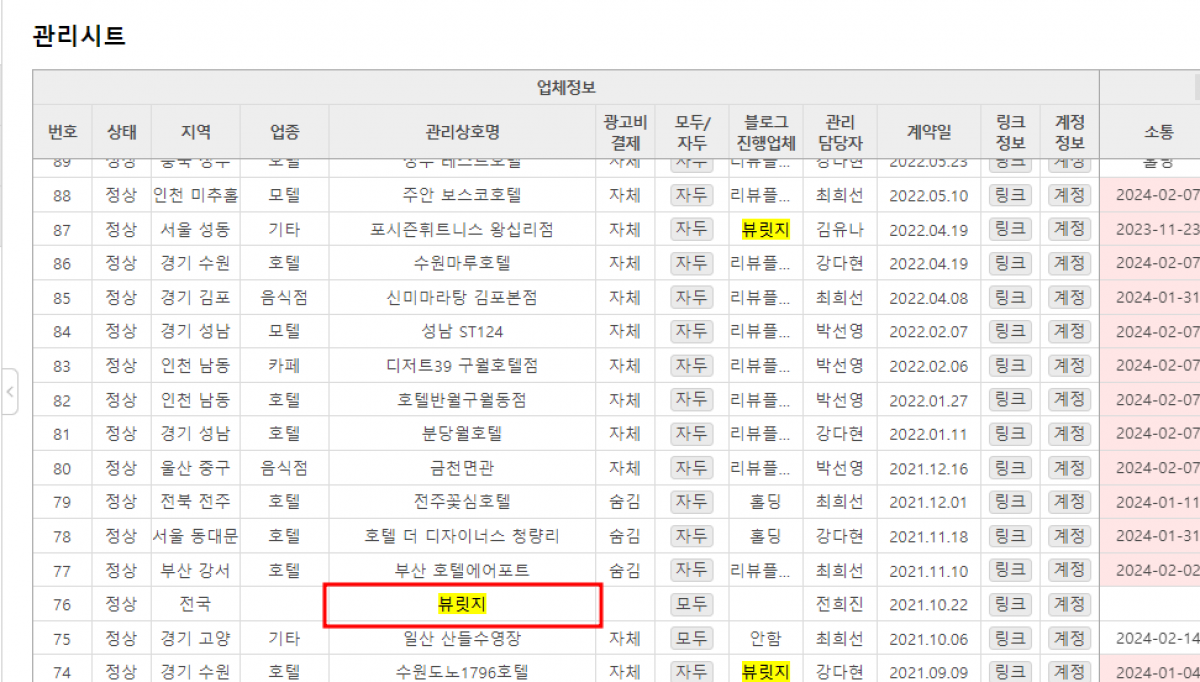
Task: Click the 계약일 column header
Action: pos(929,132)
